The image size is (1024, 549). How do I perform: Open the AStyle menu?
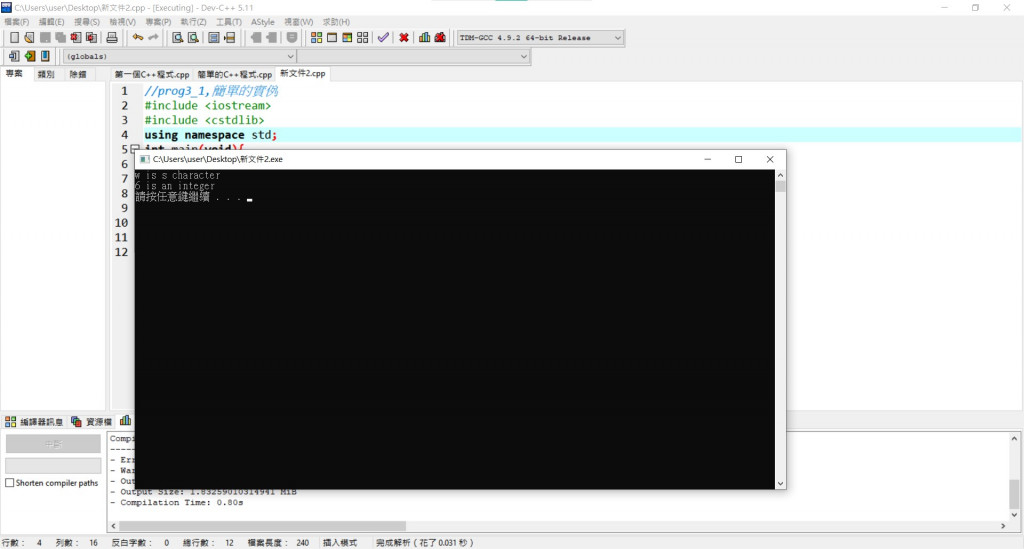[x=263, y=22]
